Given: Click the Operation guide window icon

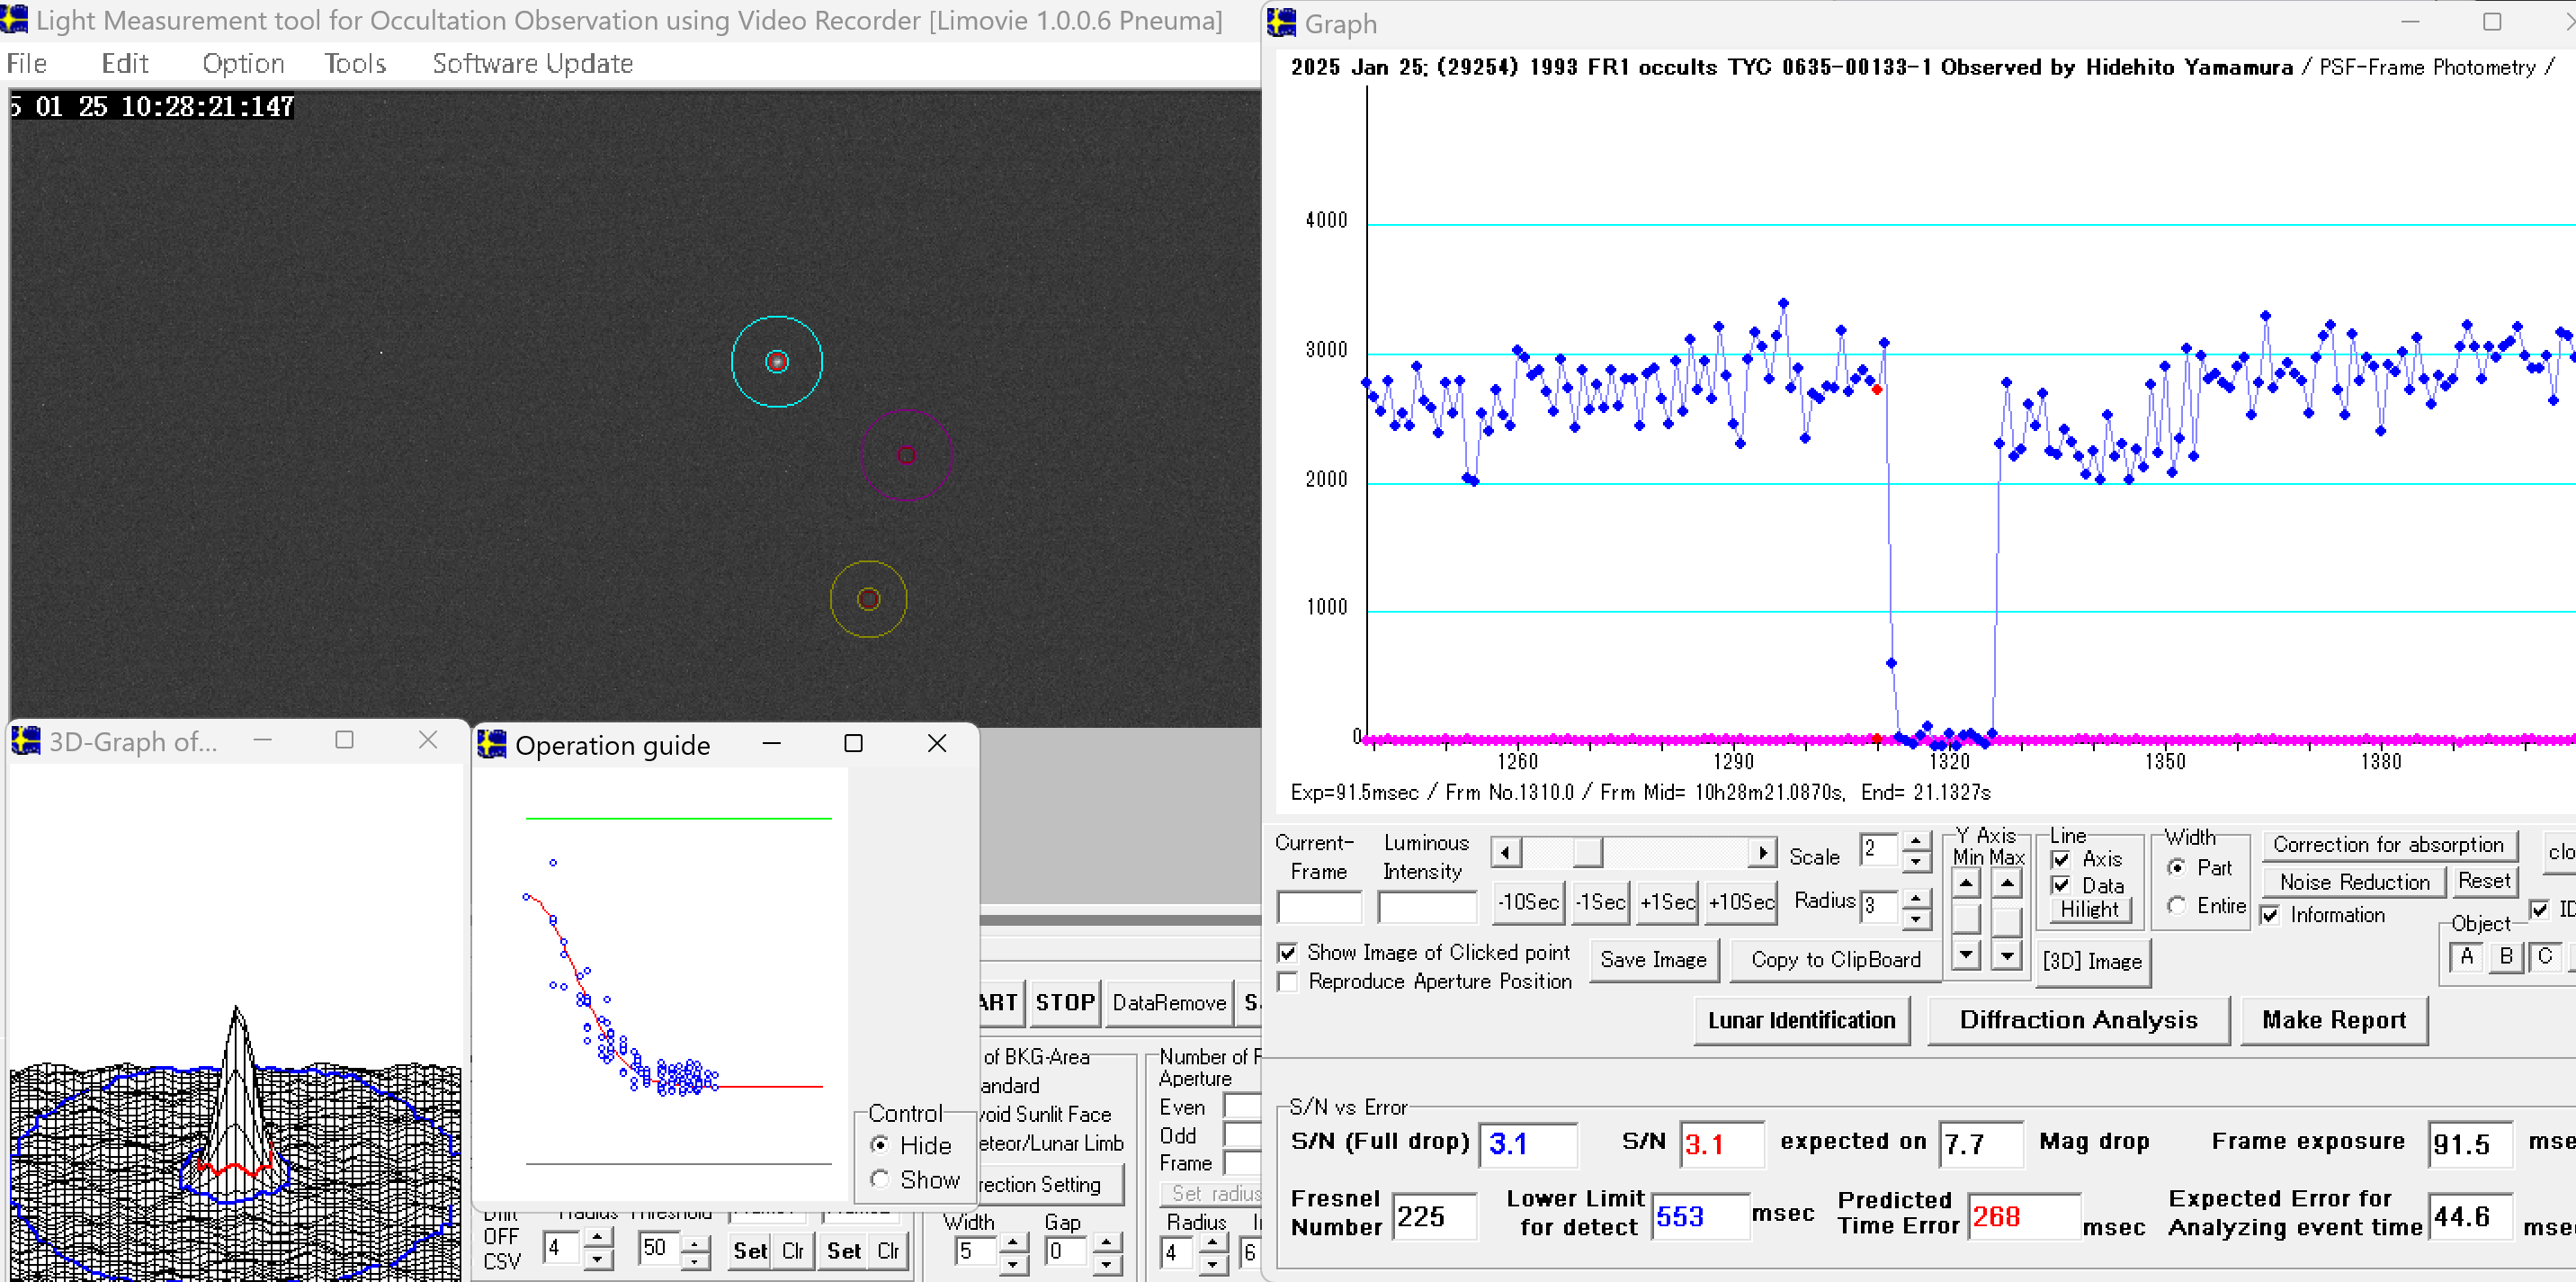Looking at the screenshot, I should 492,744.
